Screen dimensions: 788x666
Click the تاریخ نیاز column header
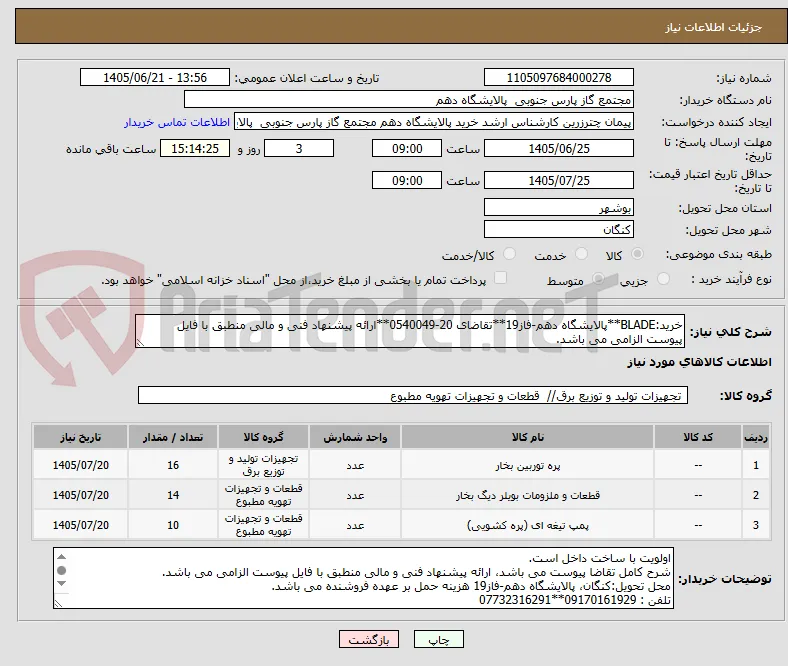(80, 437)
